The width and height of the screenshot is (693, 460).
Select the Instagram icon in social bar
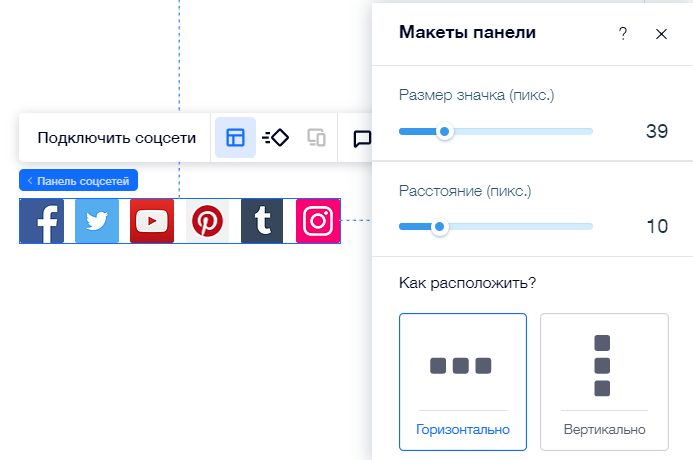click(318, 221)
